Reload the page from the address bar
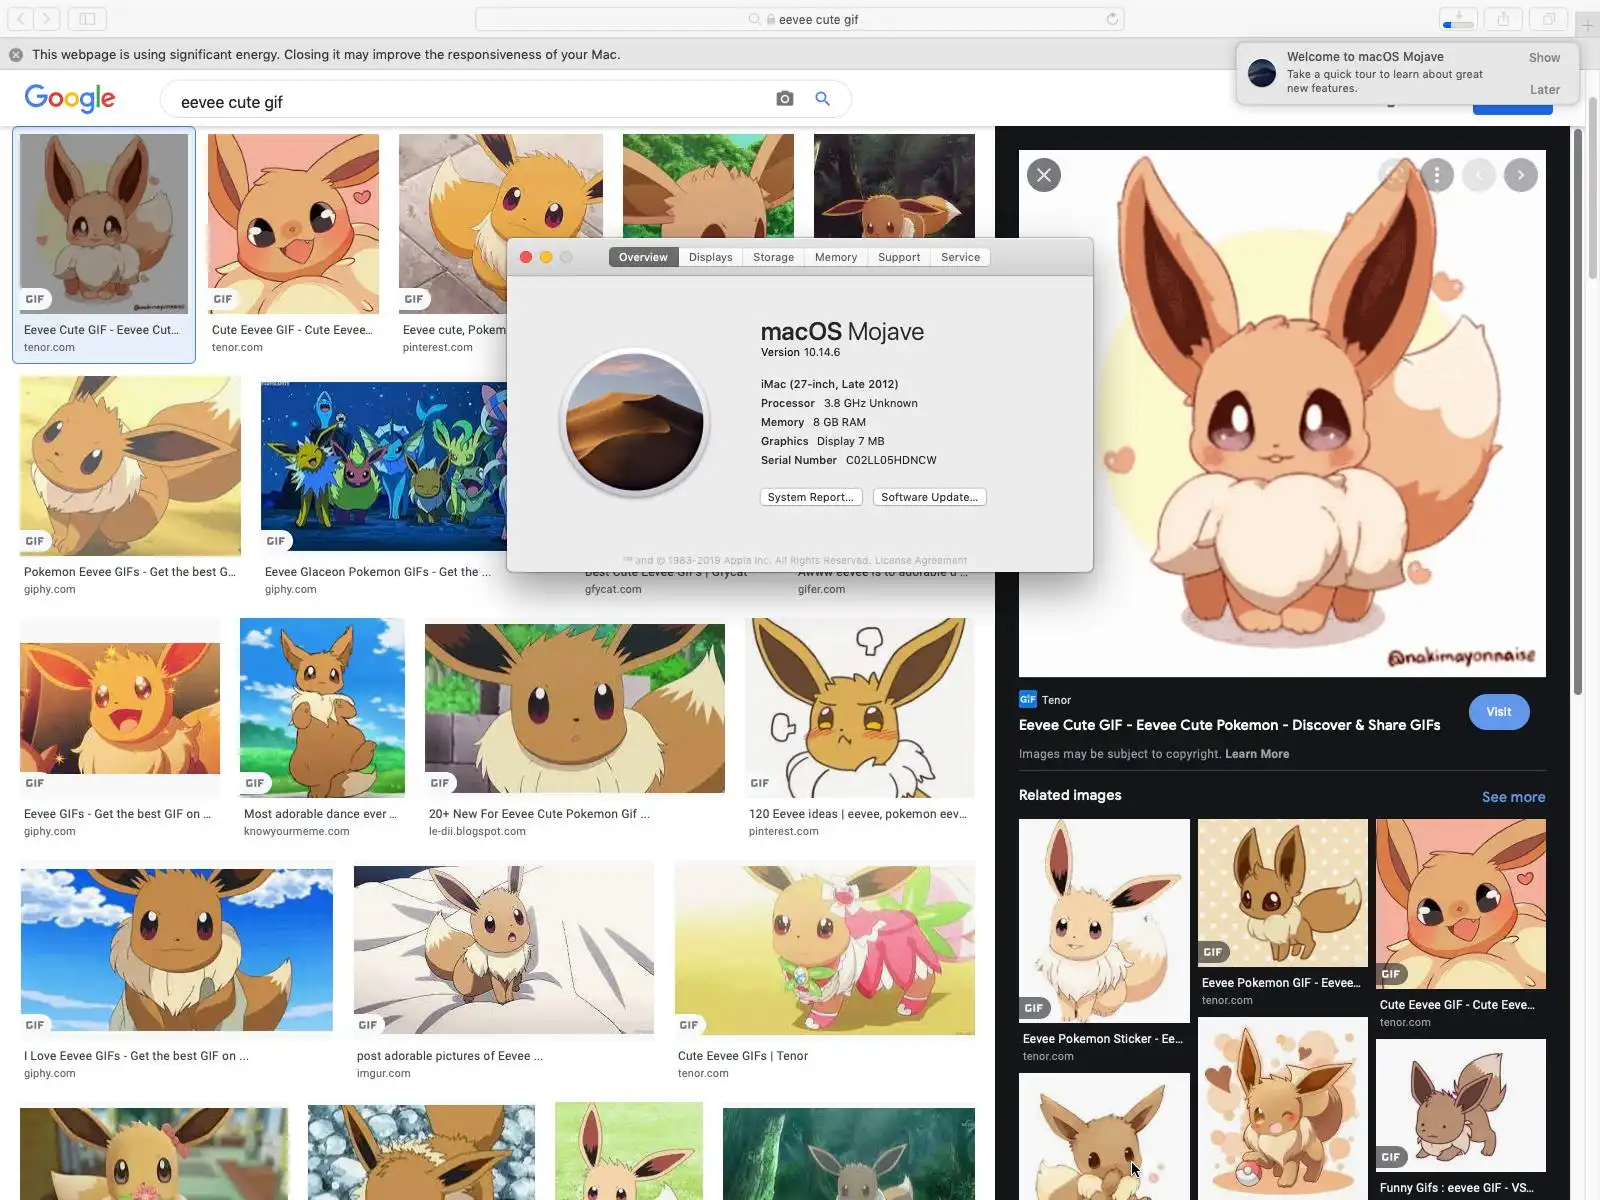 coord(1112,19)
